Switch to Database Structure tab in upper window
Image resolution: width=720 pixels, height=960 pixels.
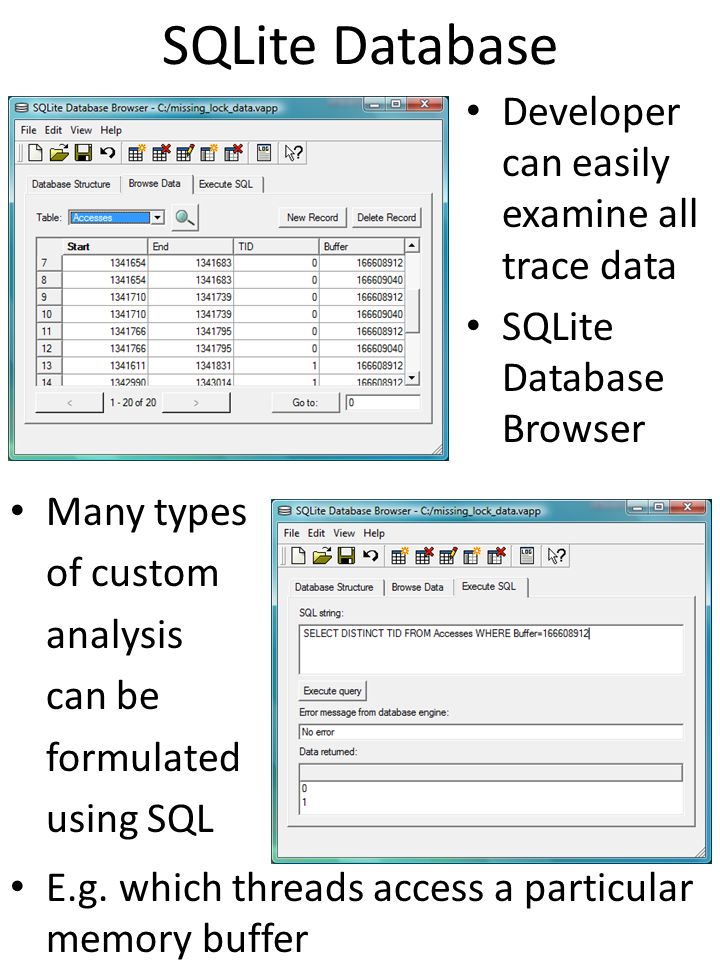coord(71,184)
